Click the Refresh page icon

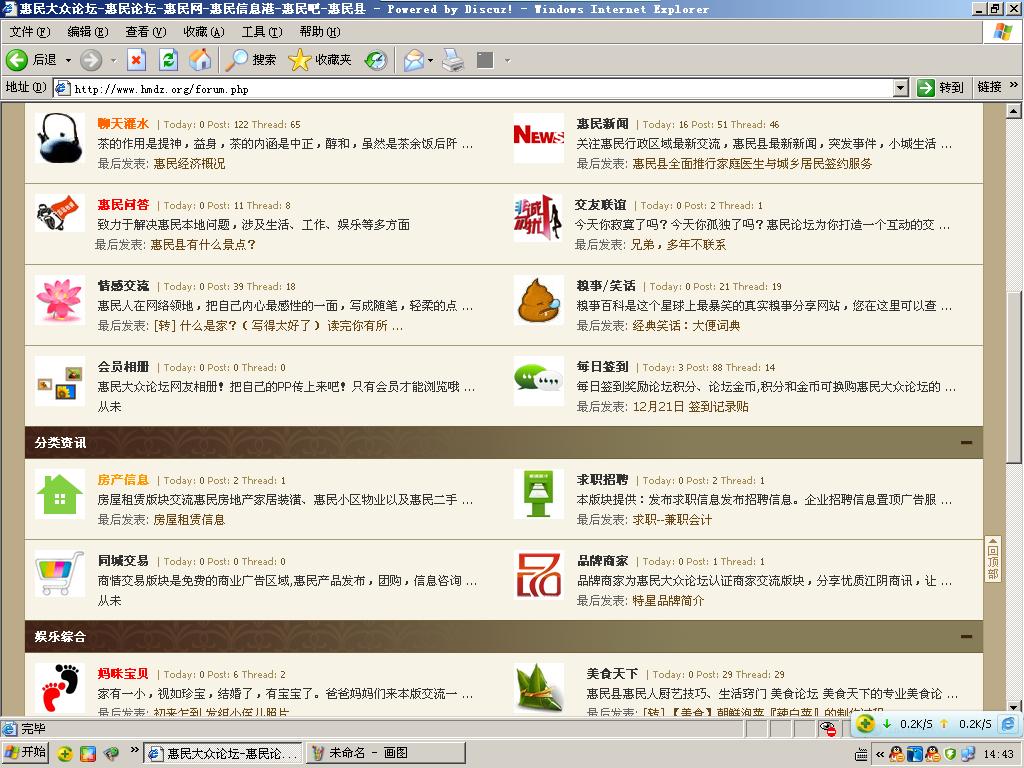168,60
